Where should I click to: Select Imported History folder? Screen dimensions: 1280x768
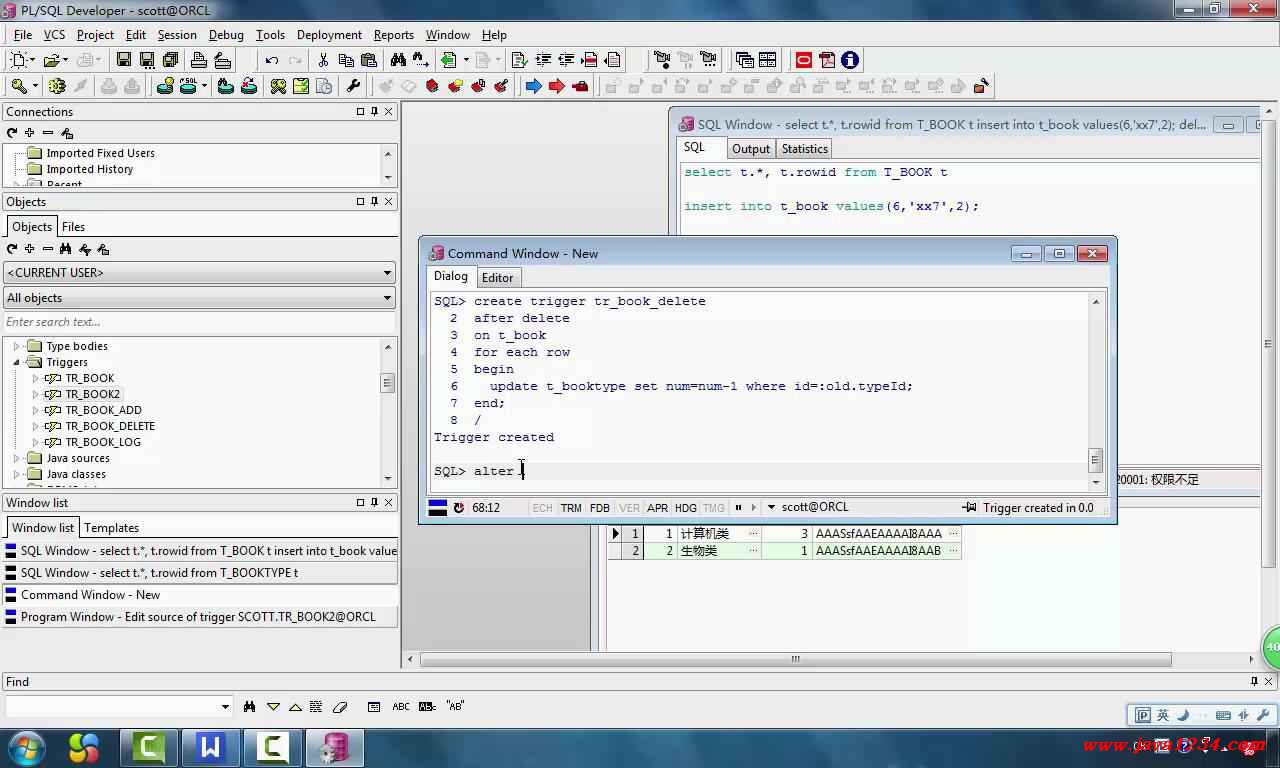[x=89, y=169]
